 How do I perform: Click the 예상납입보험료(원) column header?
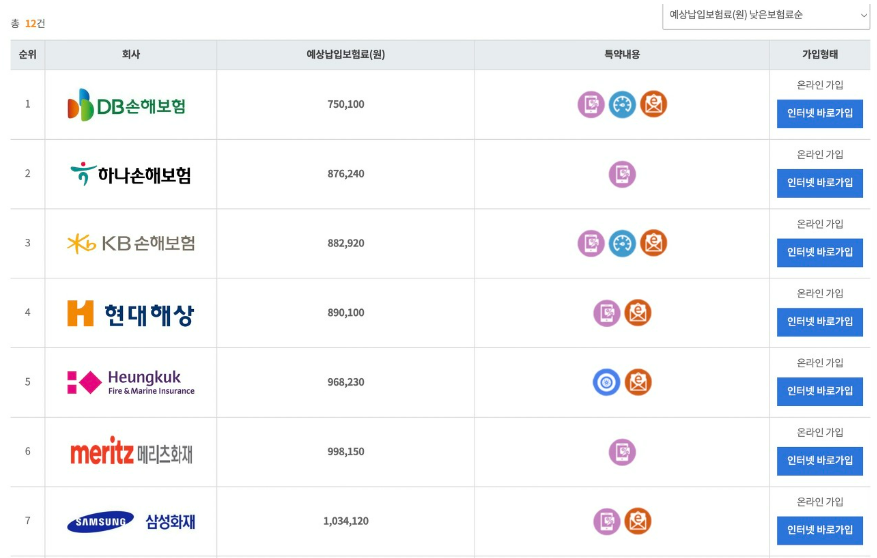tap(346, 55)
